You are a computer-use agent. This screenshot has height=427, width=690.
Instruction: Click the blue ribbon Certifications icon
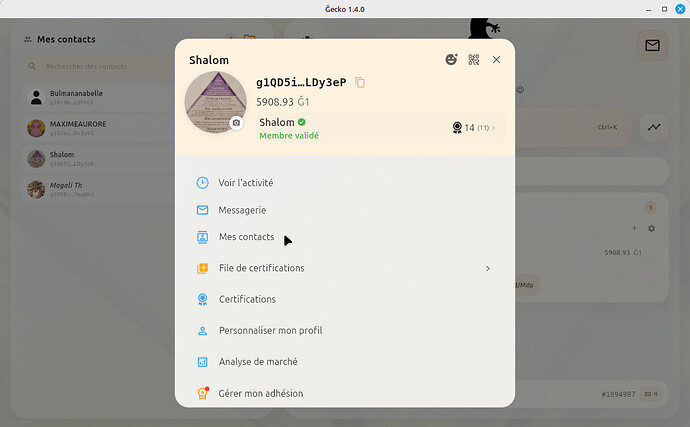pyautogui.click(x=202, y=299)
